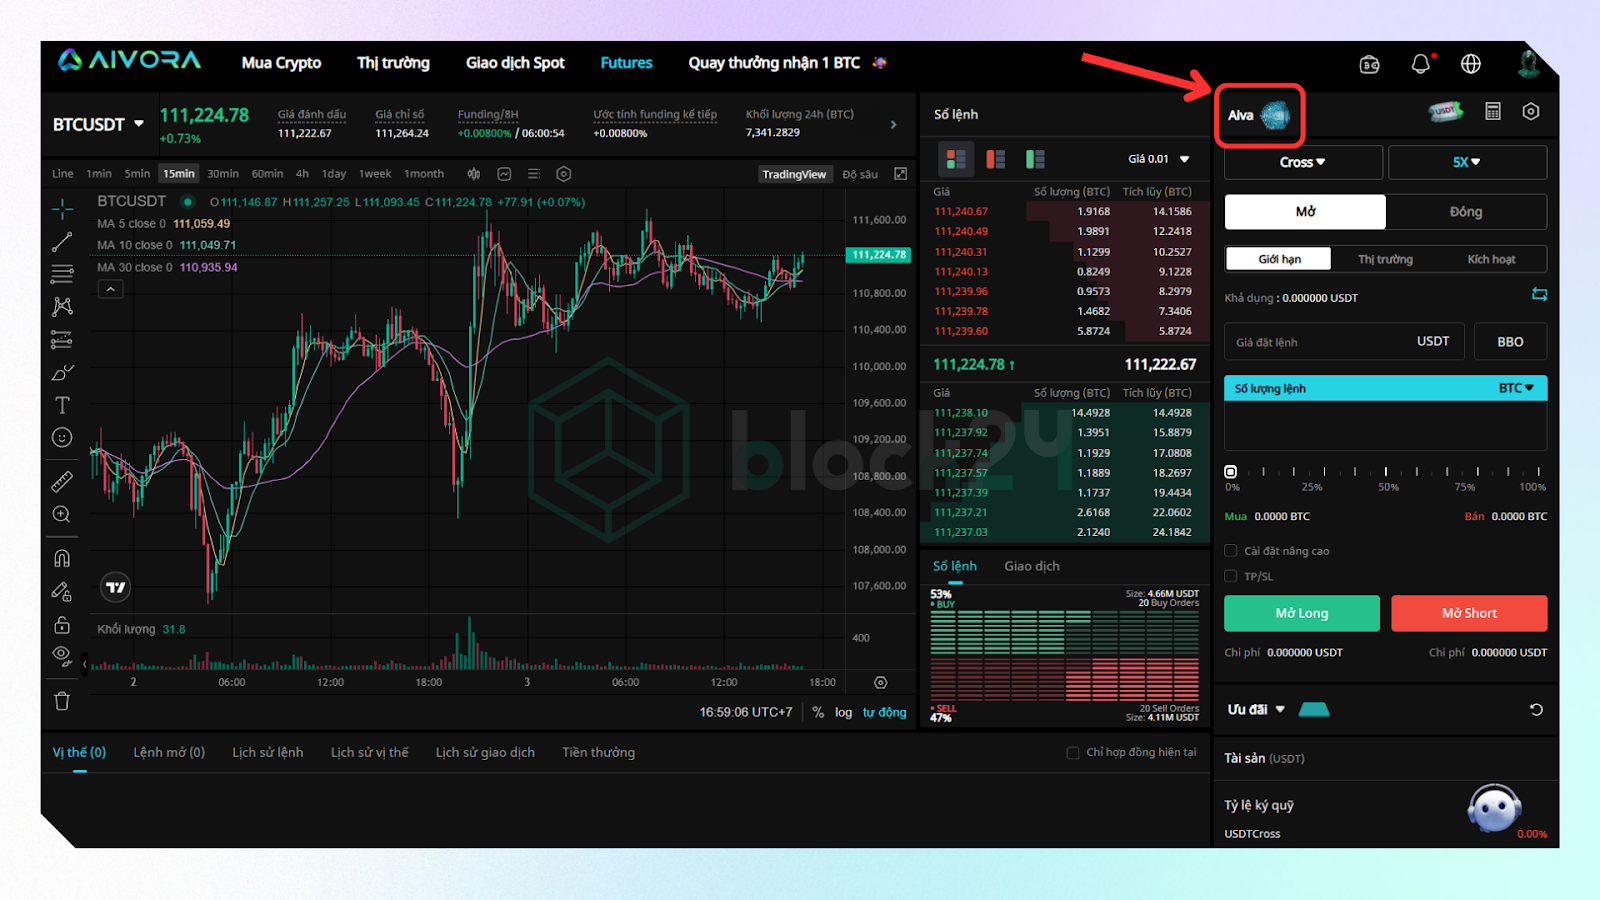The width and height of the screenshot is (1600, 900).
Task: Open the chat support robot
Action: point(1494,808)
